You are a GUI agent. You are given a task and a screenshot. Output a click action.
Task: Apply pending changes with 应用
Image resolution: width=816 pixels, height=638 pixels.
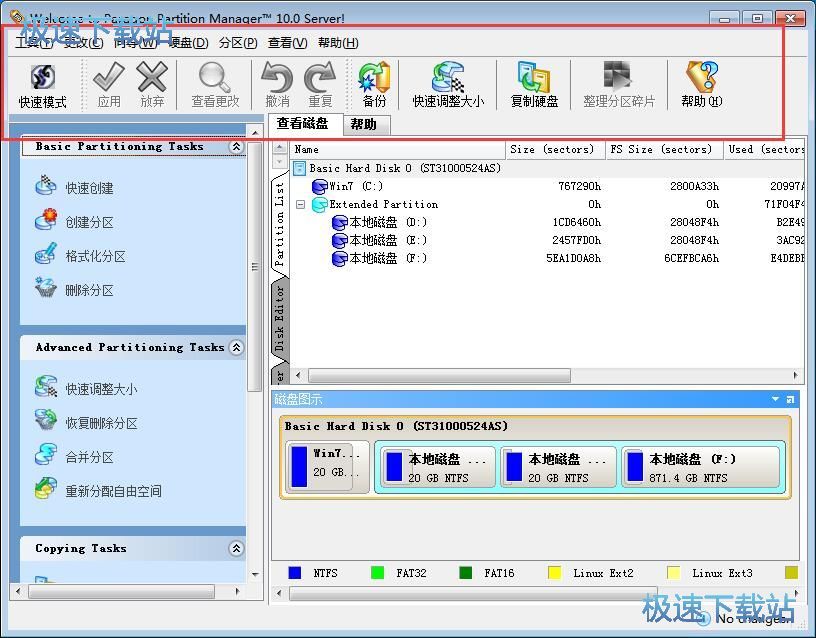(109, 85)
